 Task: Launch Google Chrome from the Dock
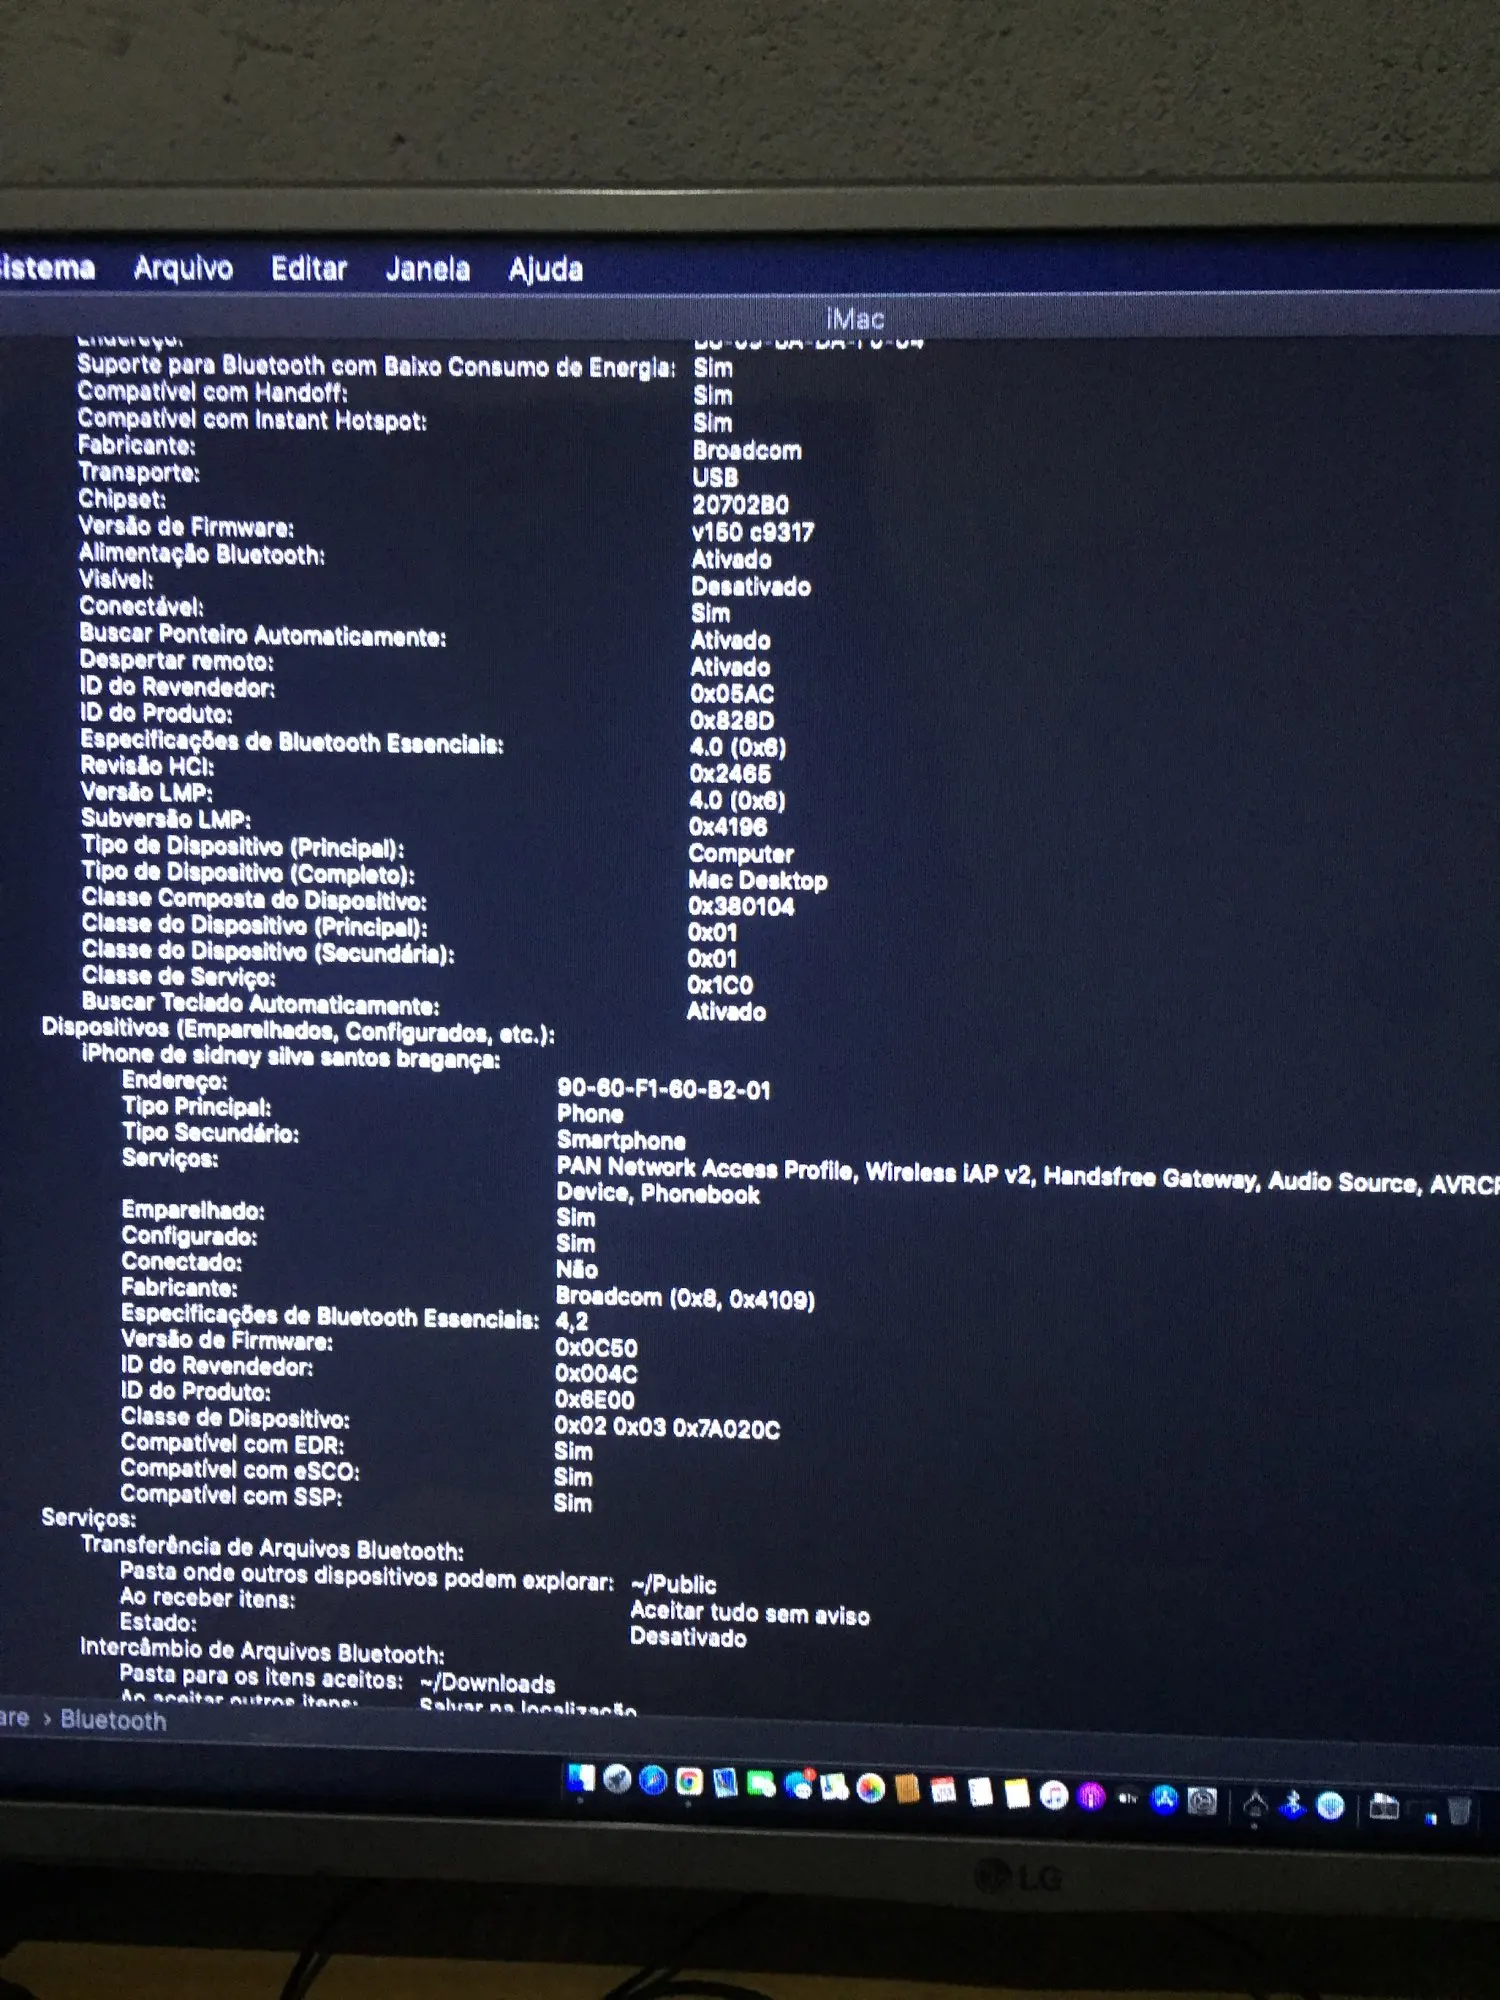[x=689, y=1782]
